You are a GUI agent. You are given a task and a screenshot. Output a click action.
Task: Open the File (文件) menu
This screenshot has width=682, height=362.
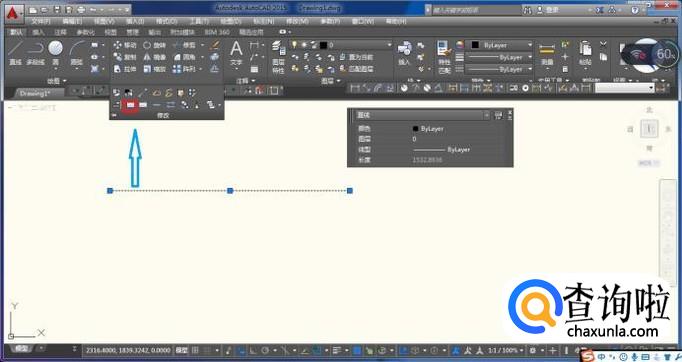point(40,21)
